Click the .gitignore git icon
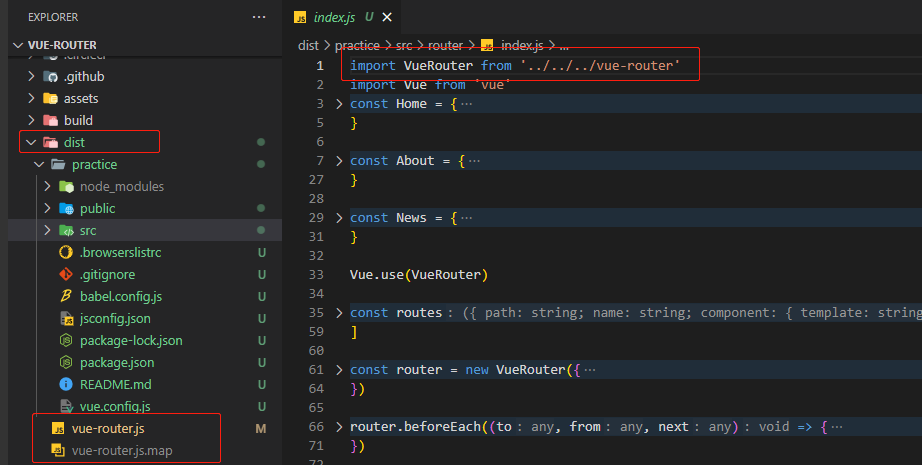 tap(67, 274)
